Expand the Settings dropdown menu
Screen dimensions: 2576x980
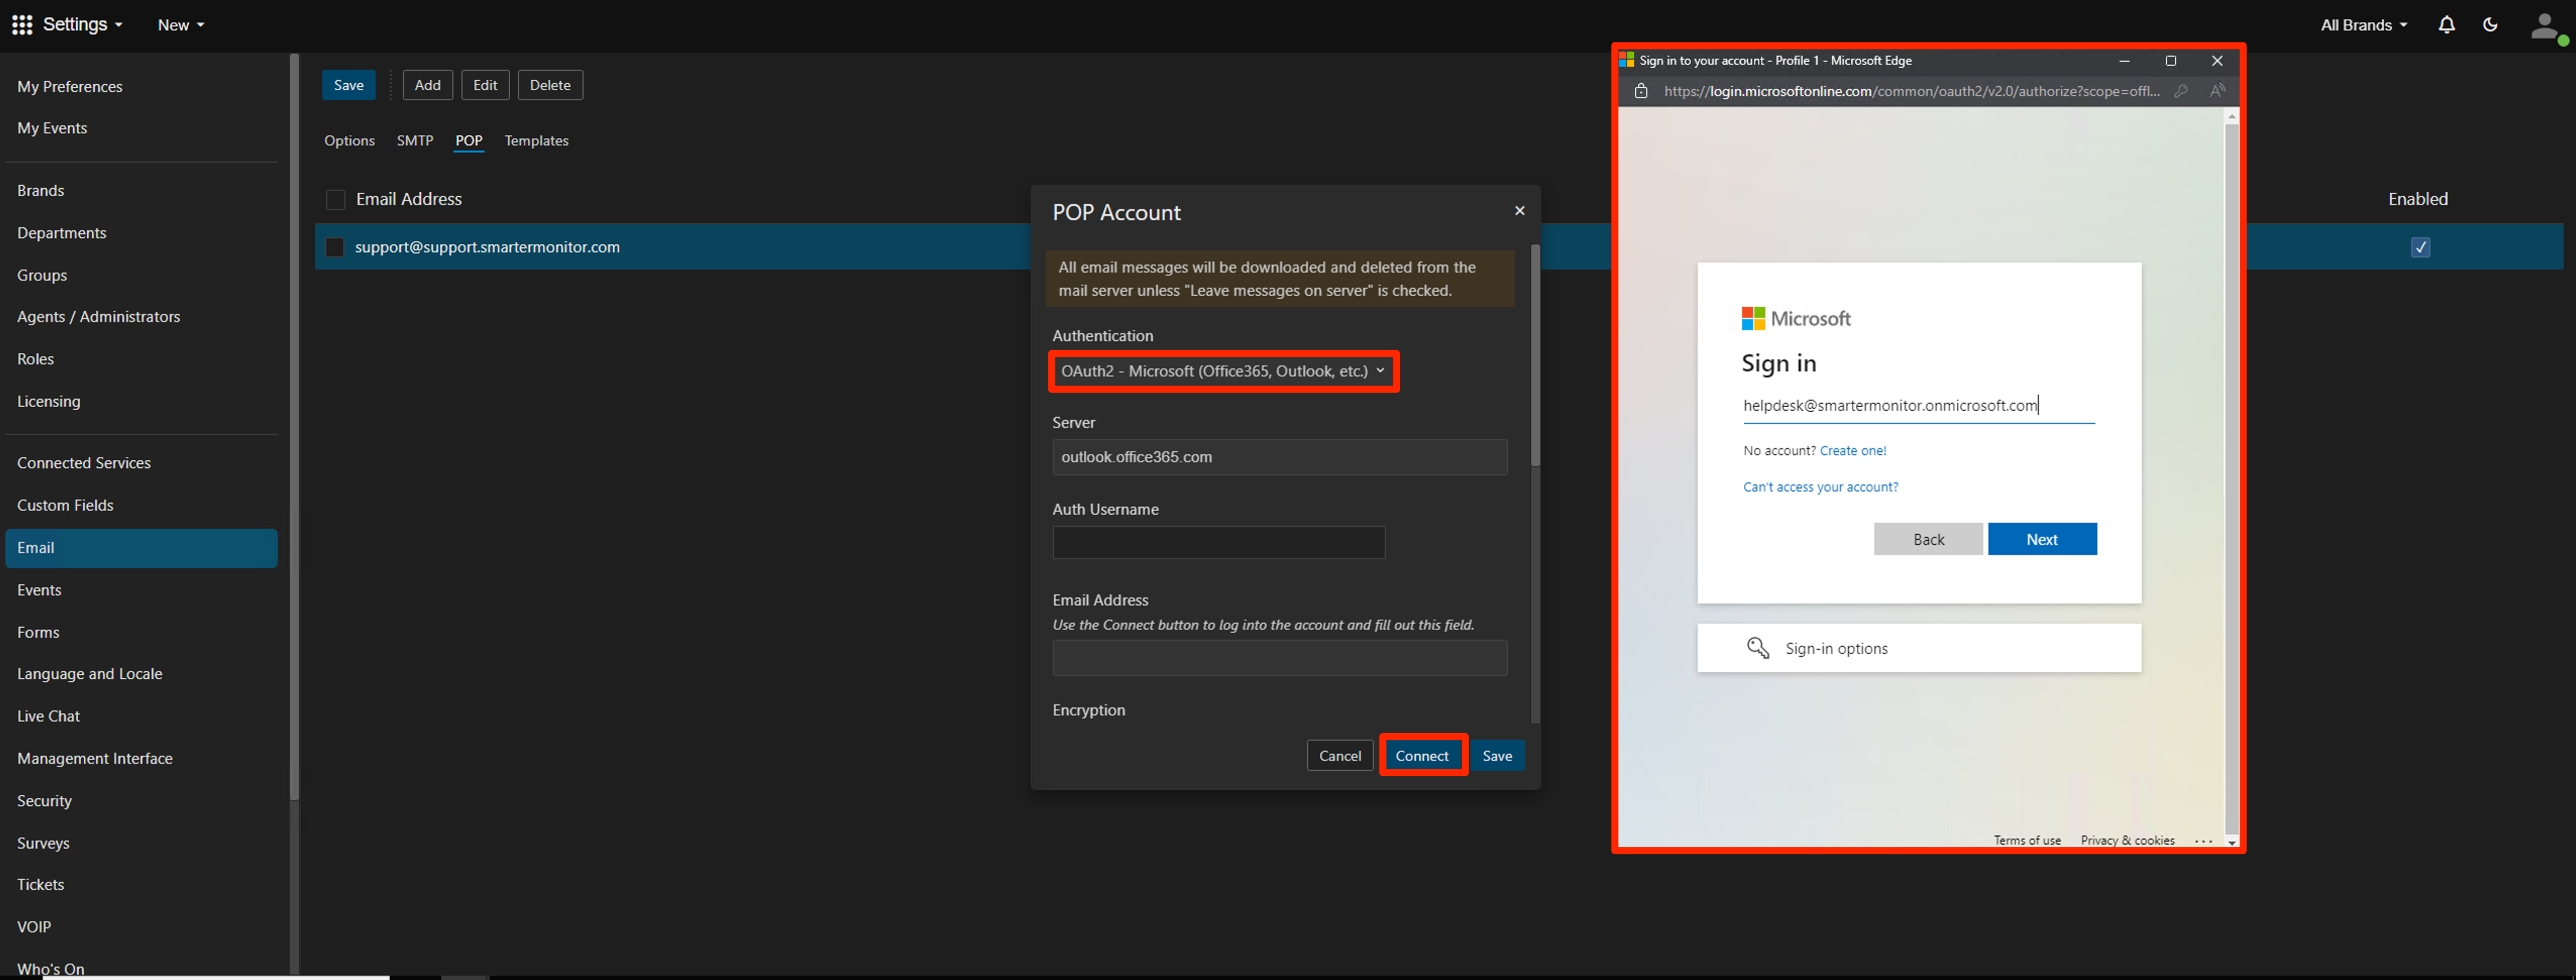(82, 24)
